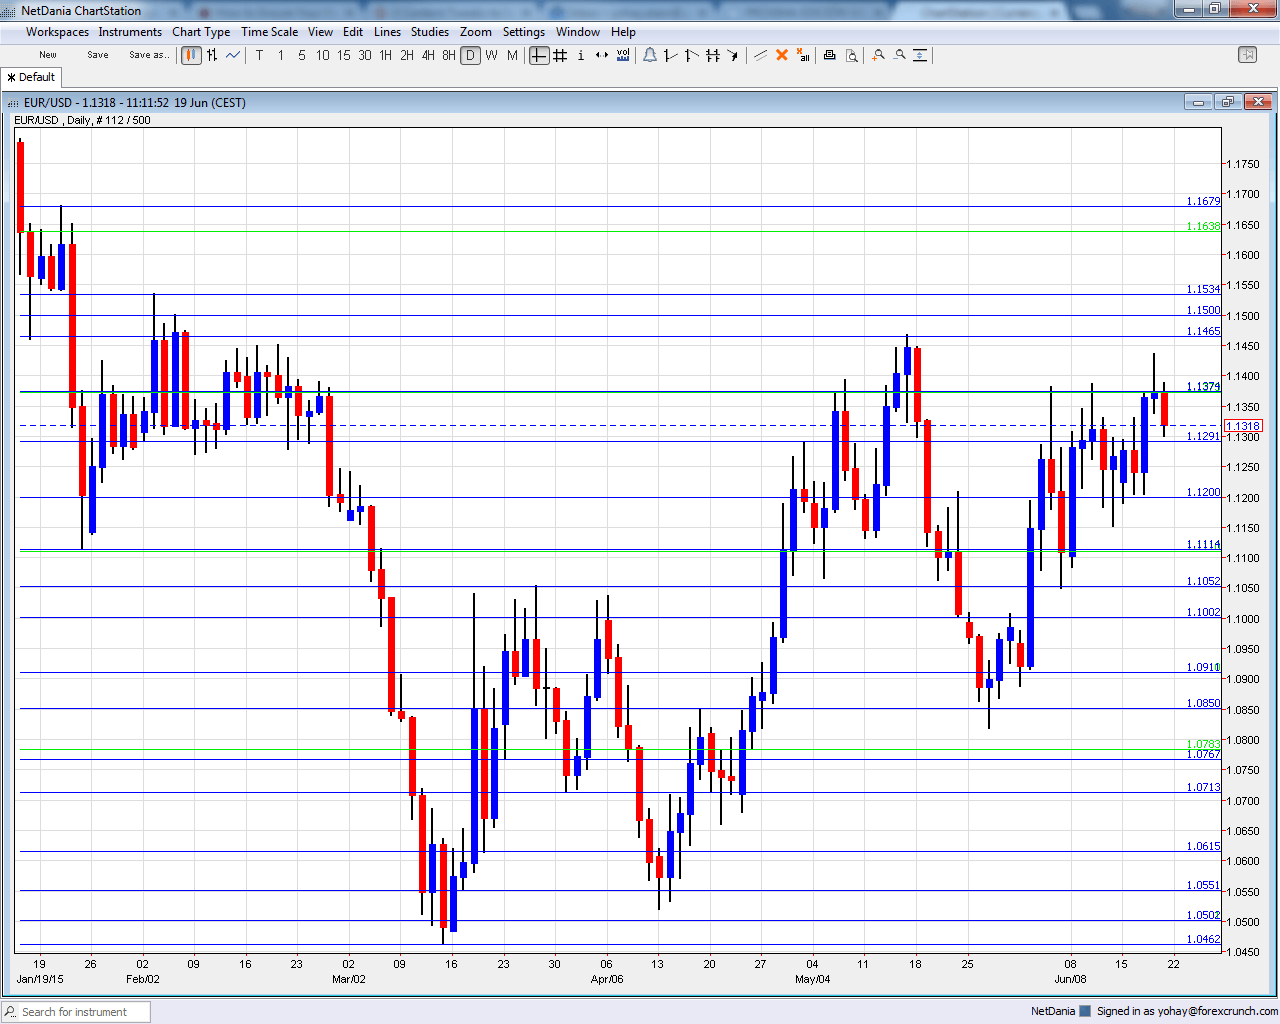Click the second order tool after bell
The image size is (1280, 1024).
coord(692,55)
